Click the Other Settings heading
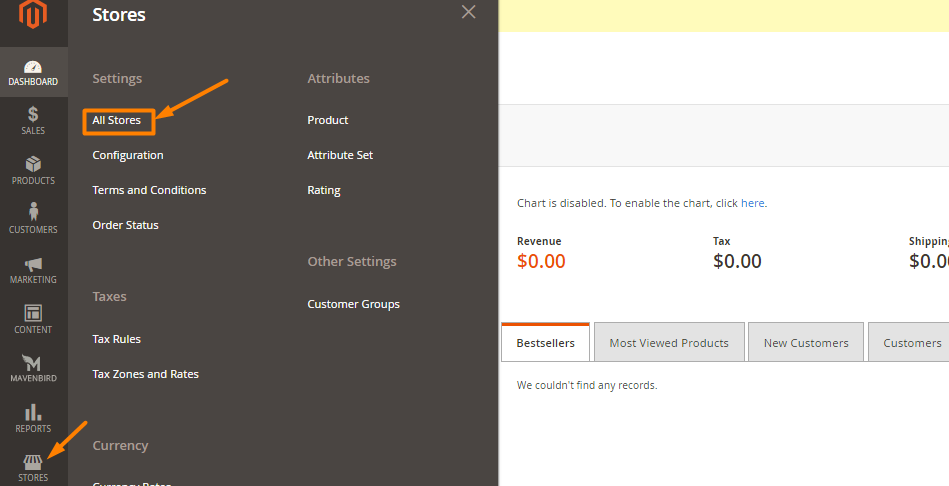The width and height of the screenshot is (949, 486). point(352,262)
